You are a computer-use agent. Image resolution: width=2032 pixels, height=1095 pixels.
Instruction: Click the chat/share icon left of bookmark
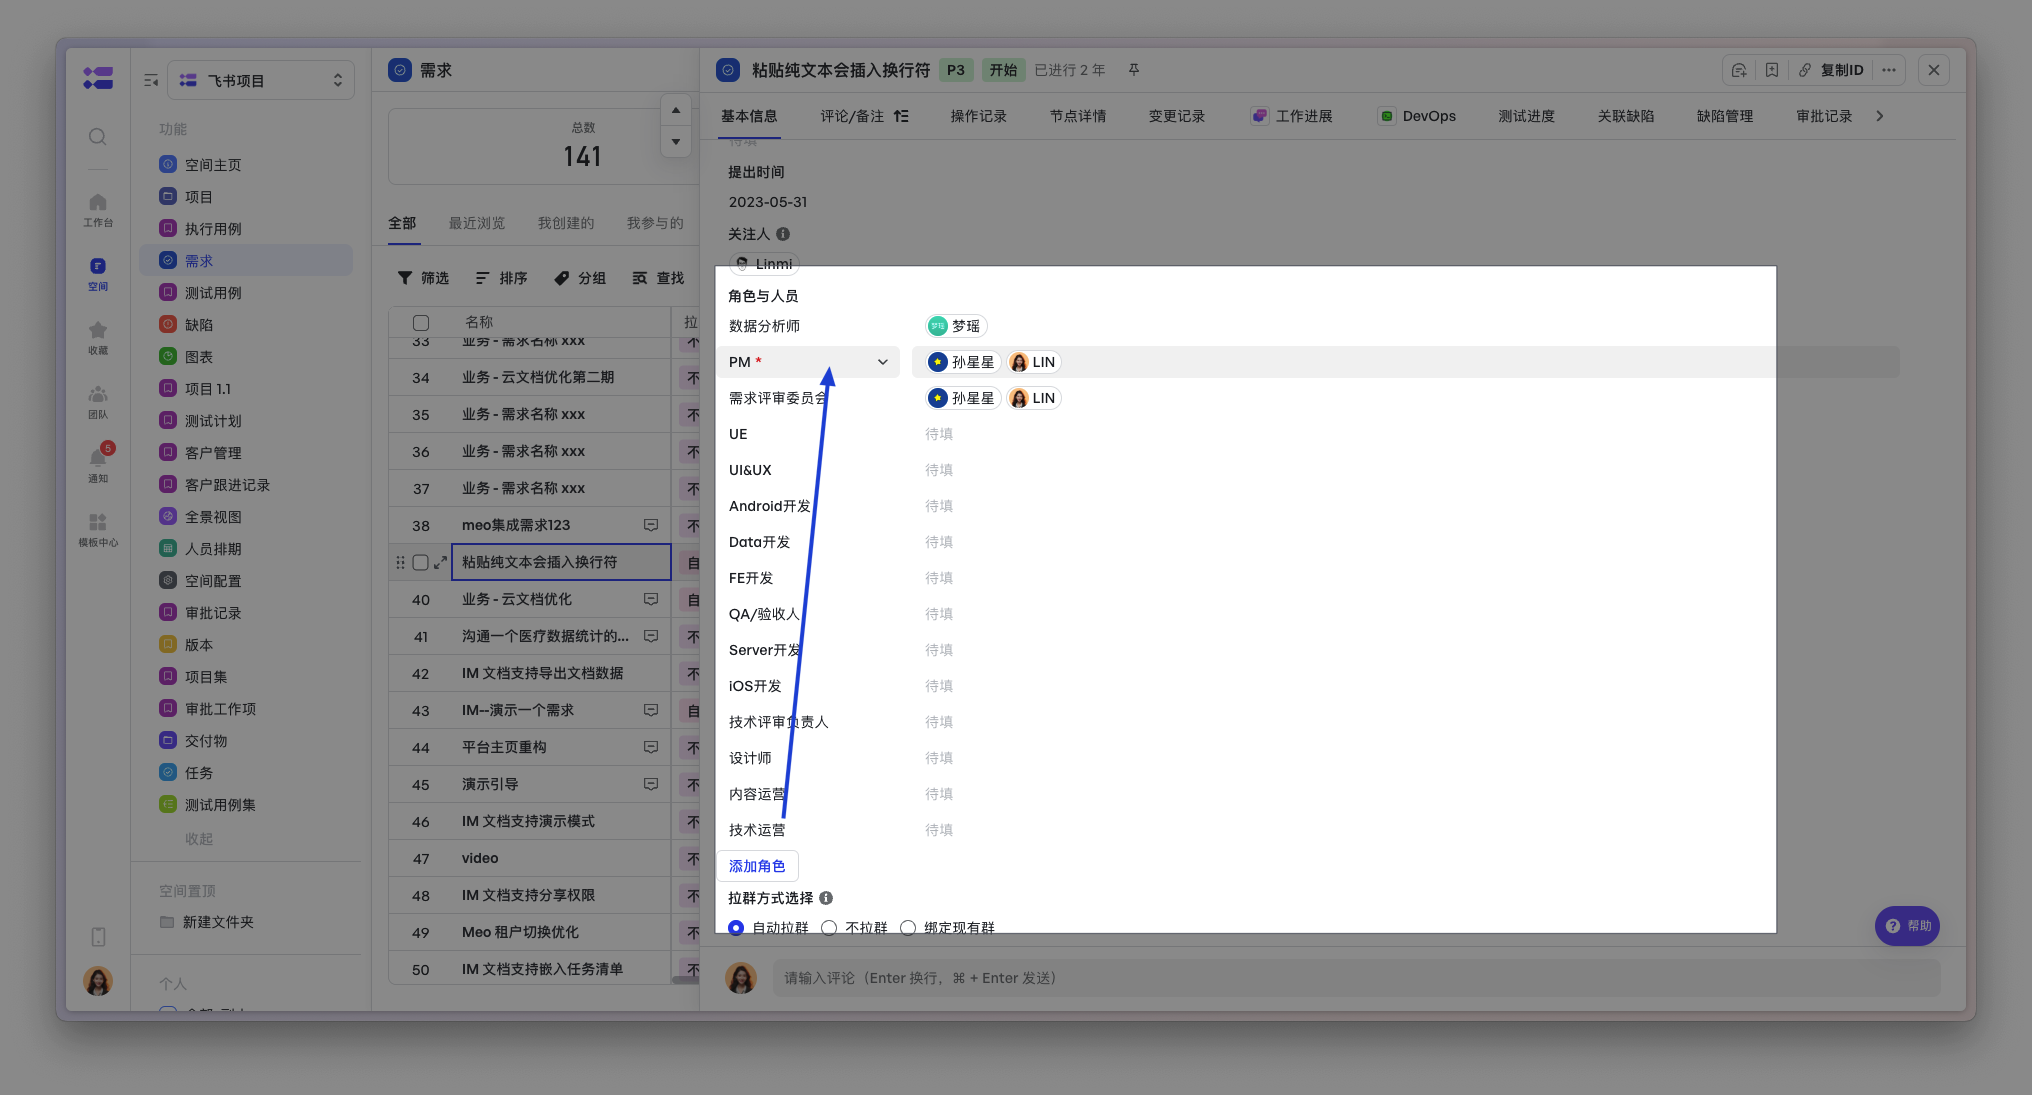[x=1739, y=70]
